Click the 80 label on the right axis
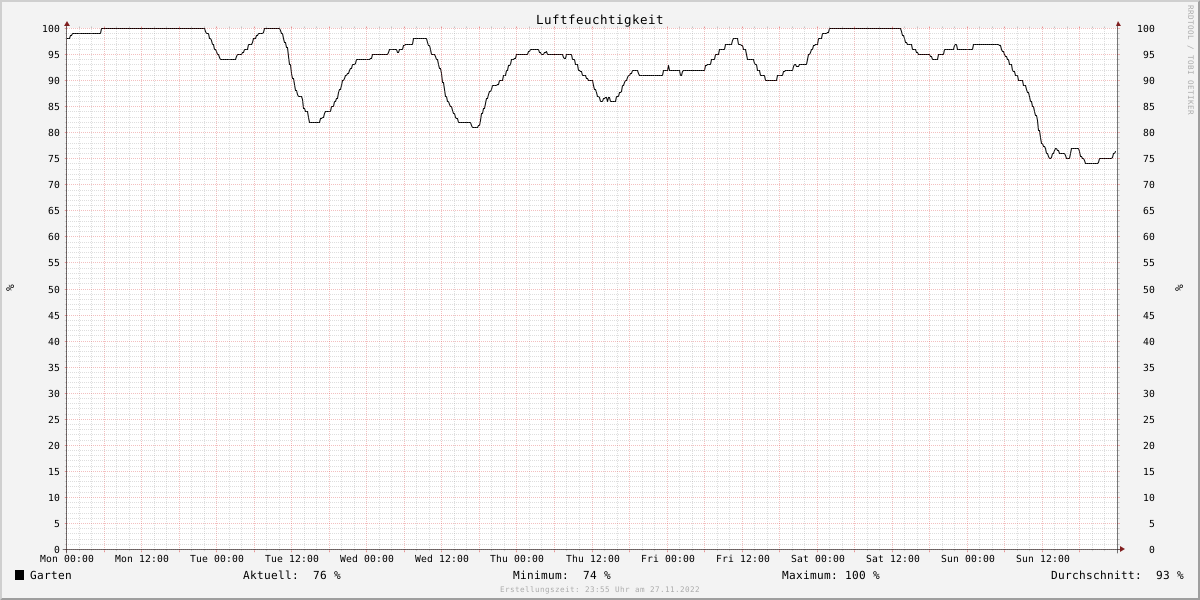 1149,132
